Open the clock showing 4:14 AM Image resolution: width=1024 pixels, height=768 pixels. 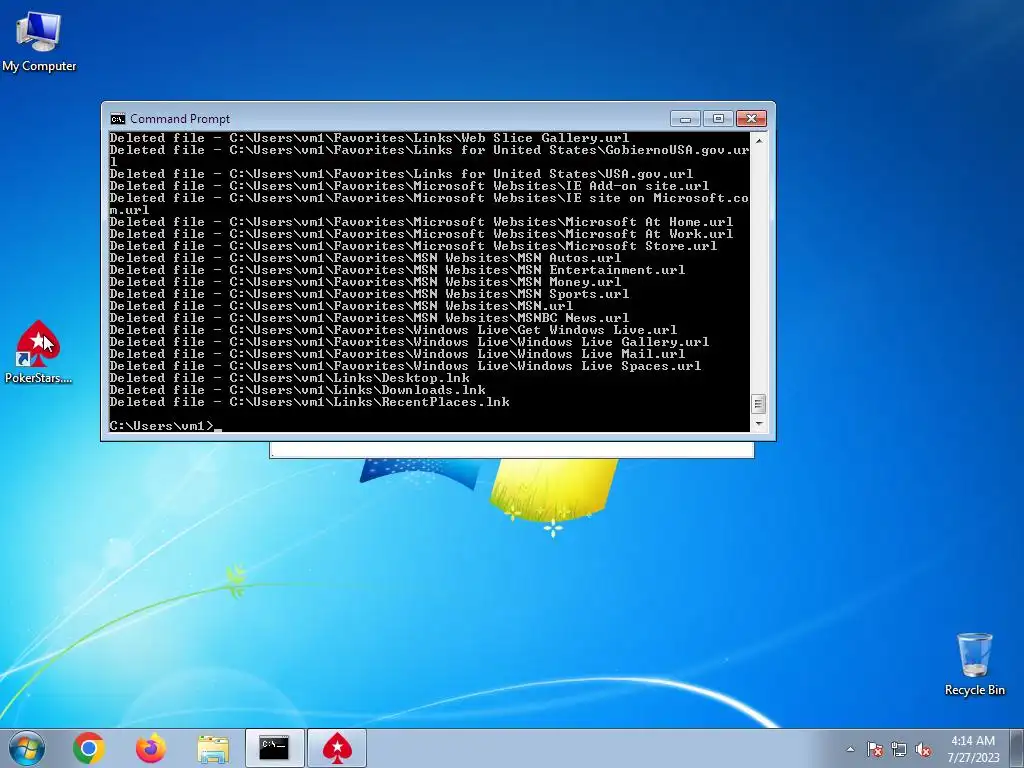(x=973, y=741)
